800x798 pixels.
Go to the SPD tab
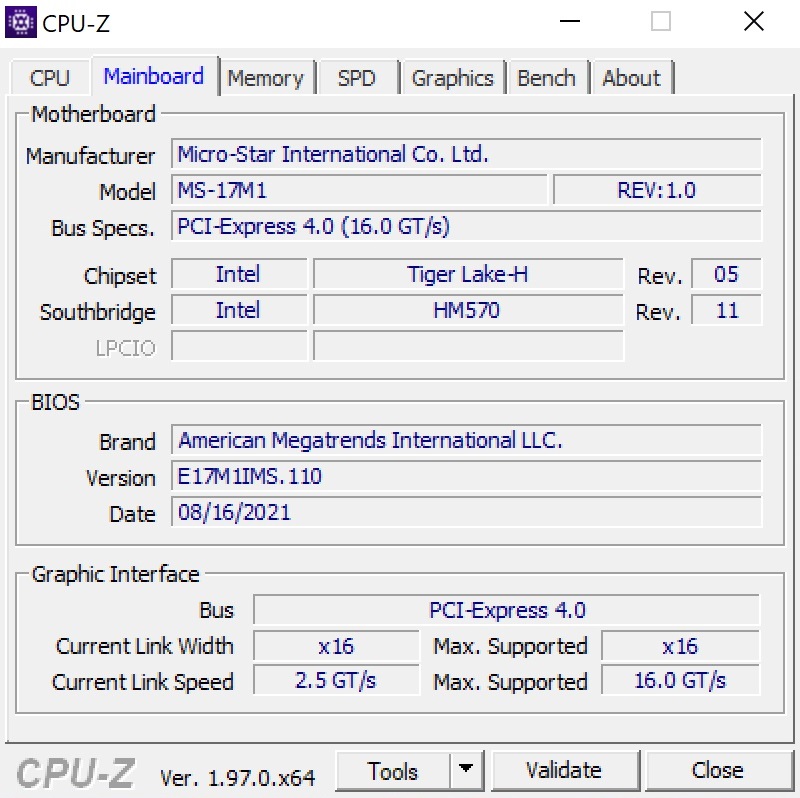(357, 78)
